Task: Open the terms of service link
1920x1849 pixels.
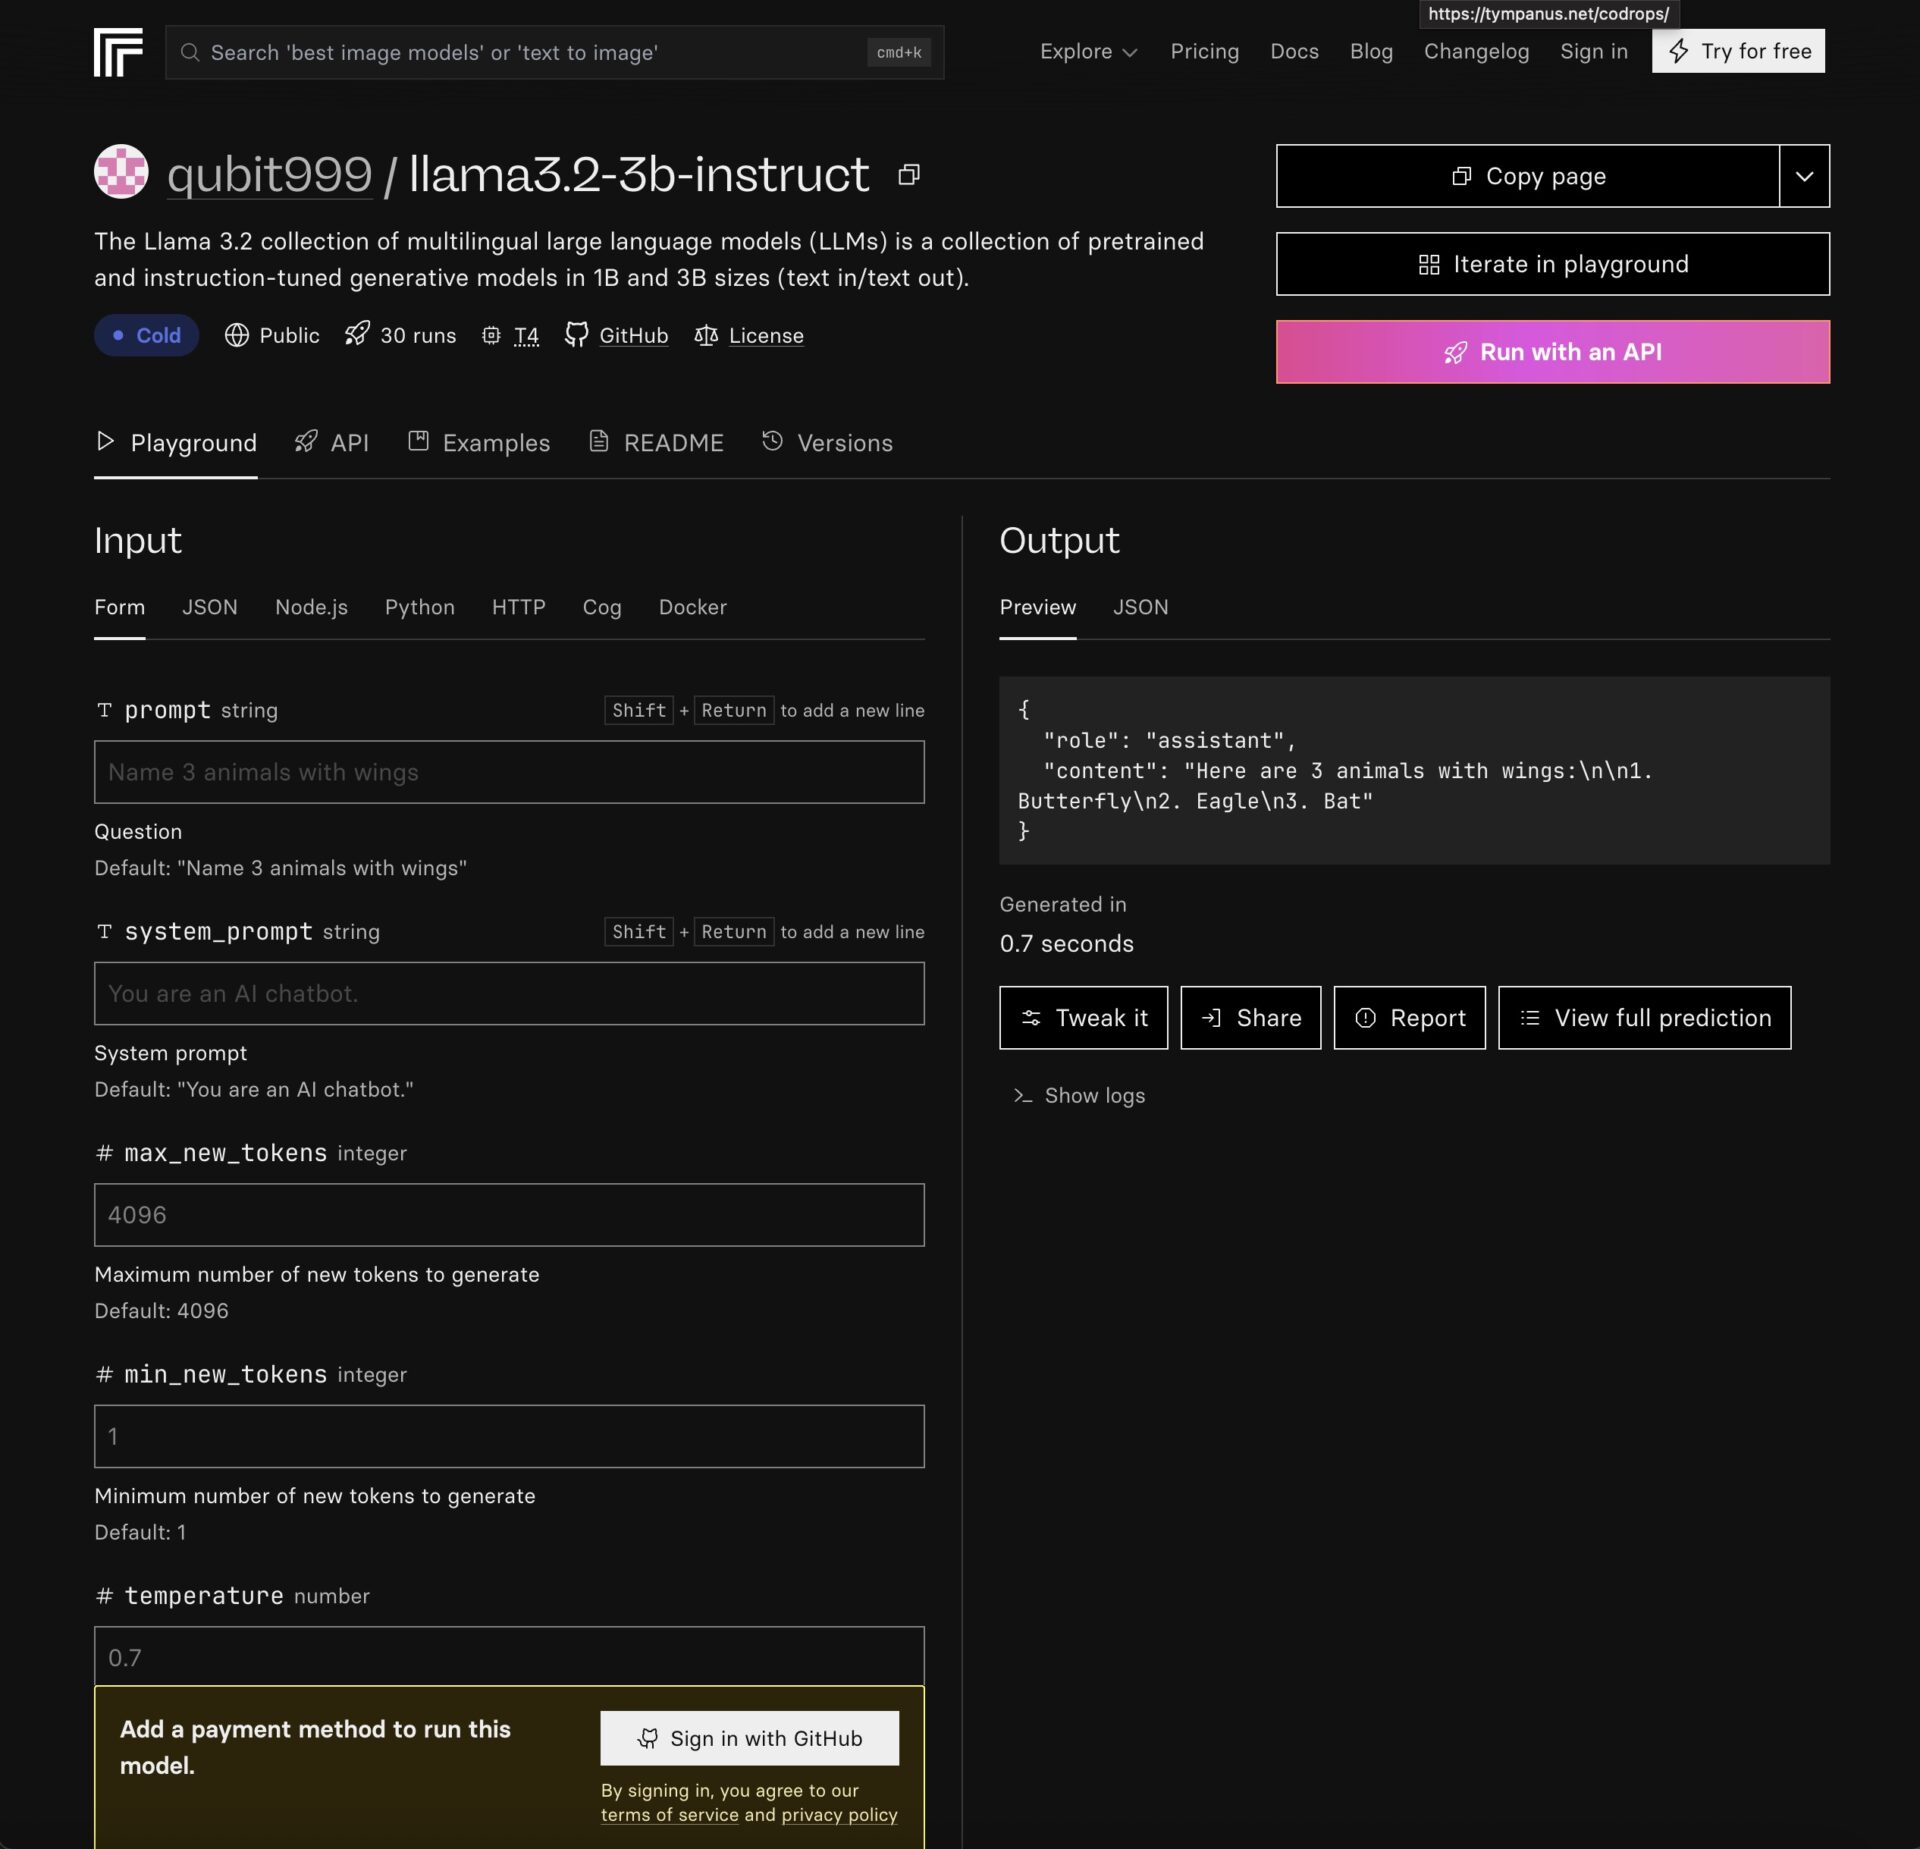Action: pyautogui.click(x=670, y=1814)
